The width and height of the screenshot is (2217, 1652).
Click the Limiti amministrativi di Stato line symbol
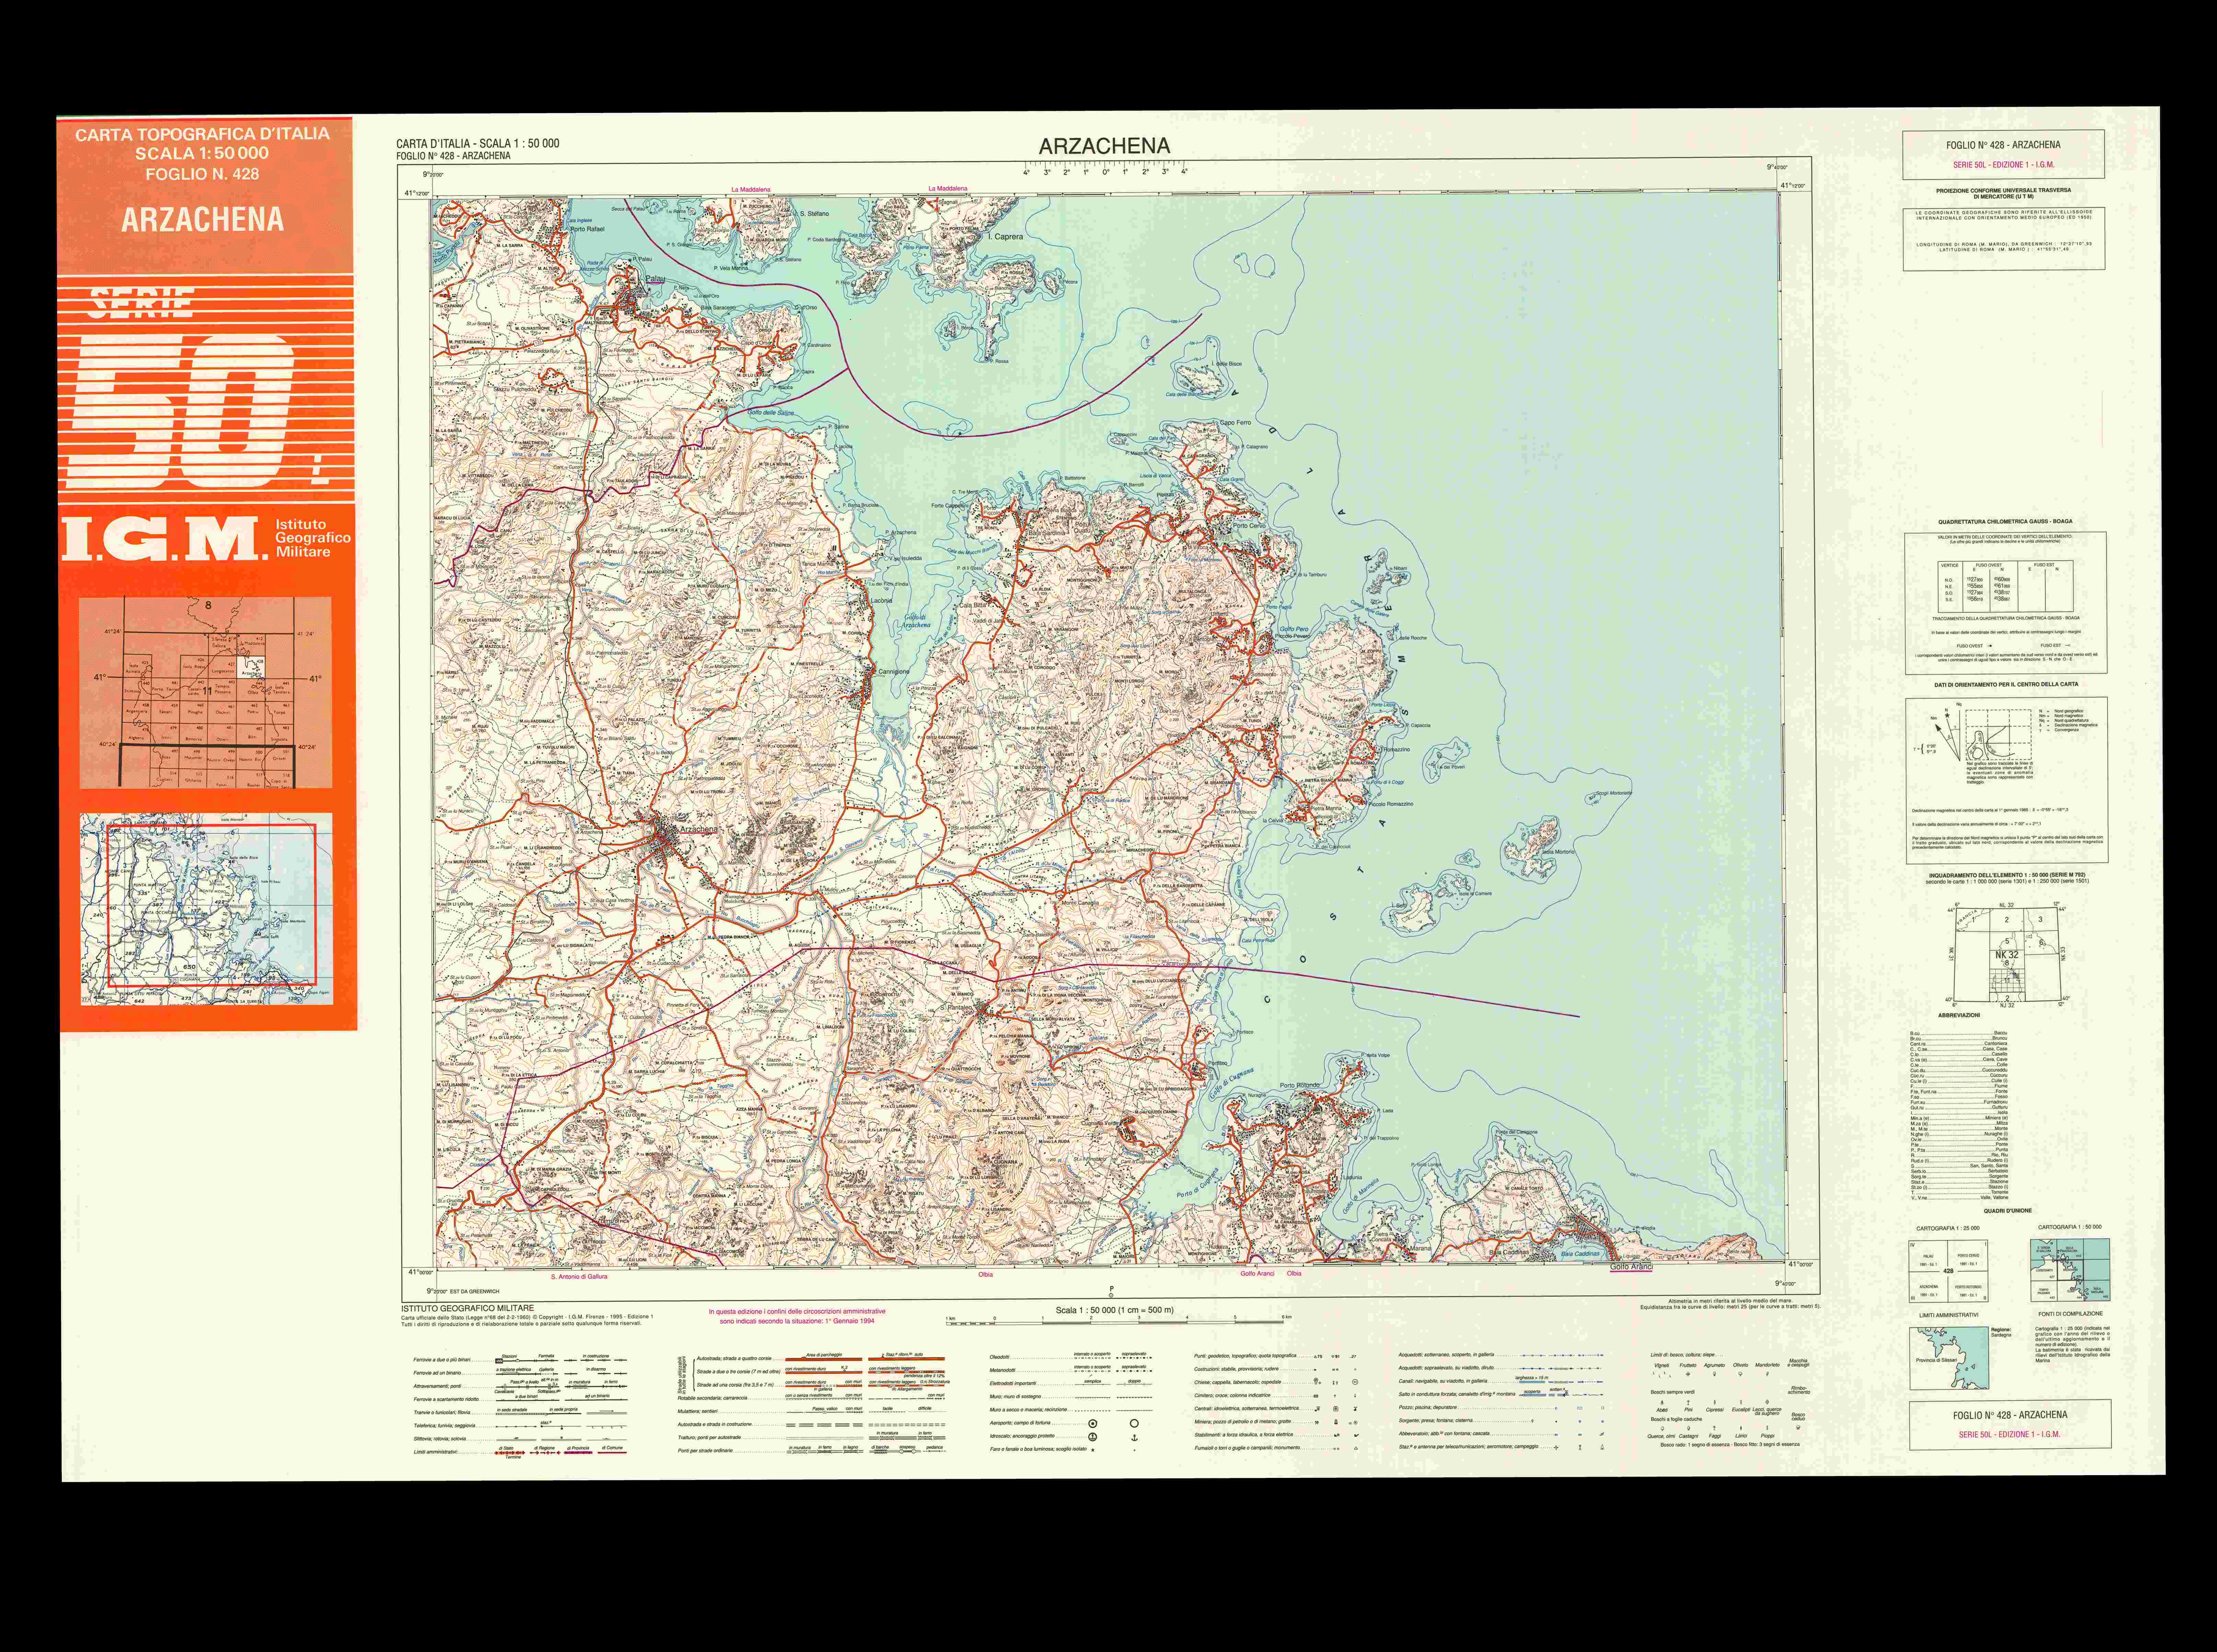tap(510, 1452)
